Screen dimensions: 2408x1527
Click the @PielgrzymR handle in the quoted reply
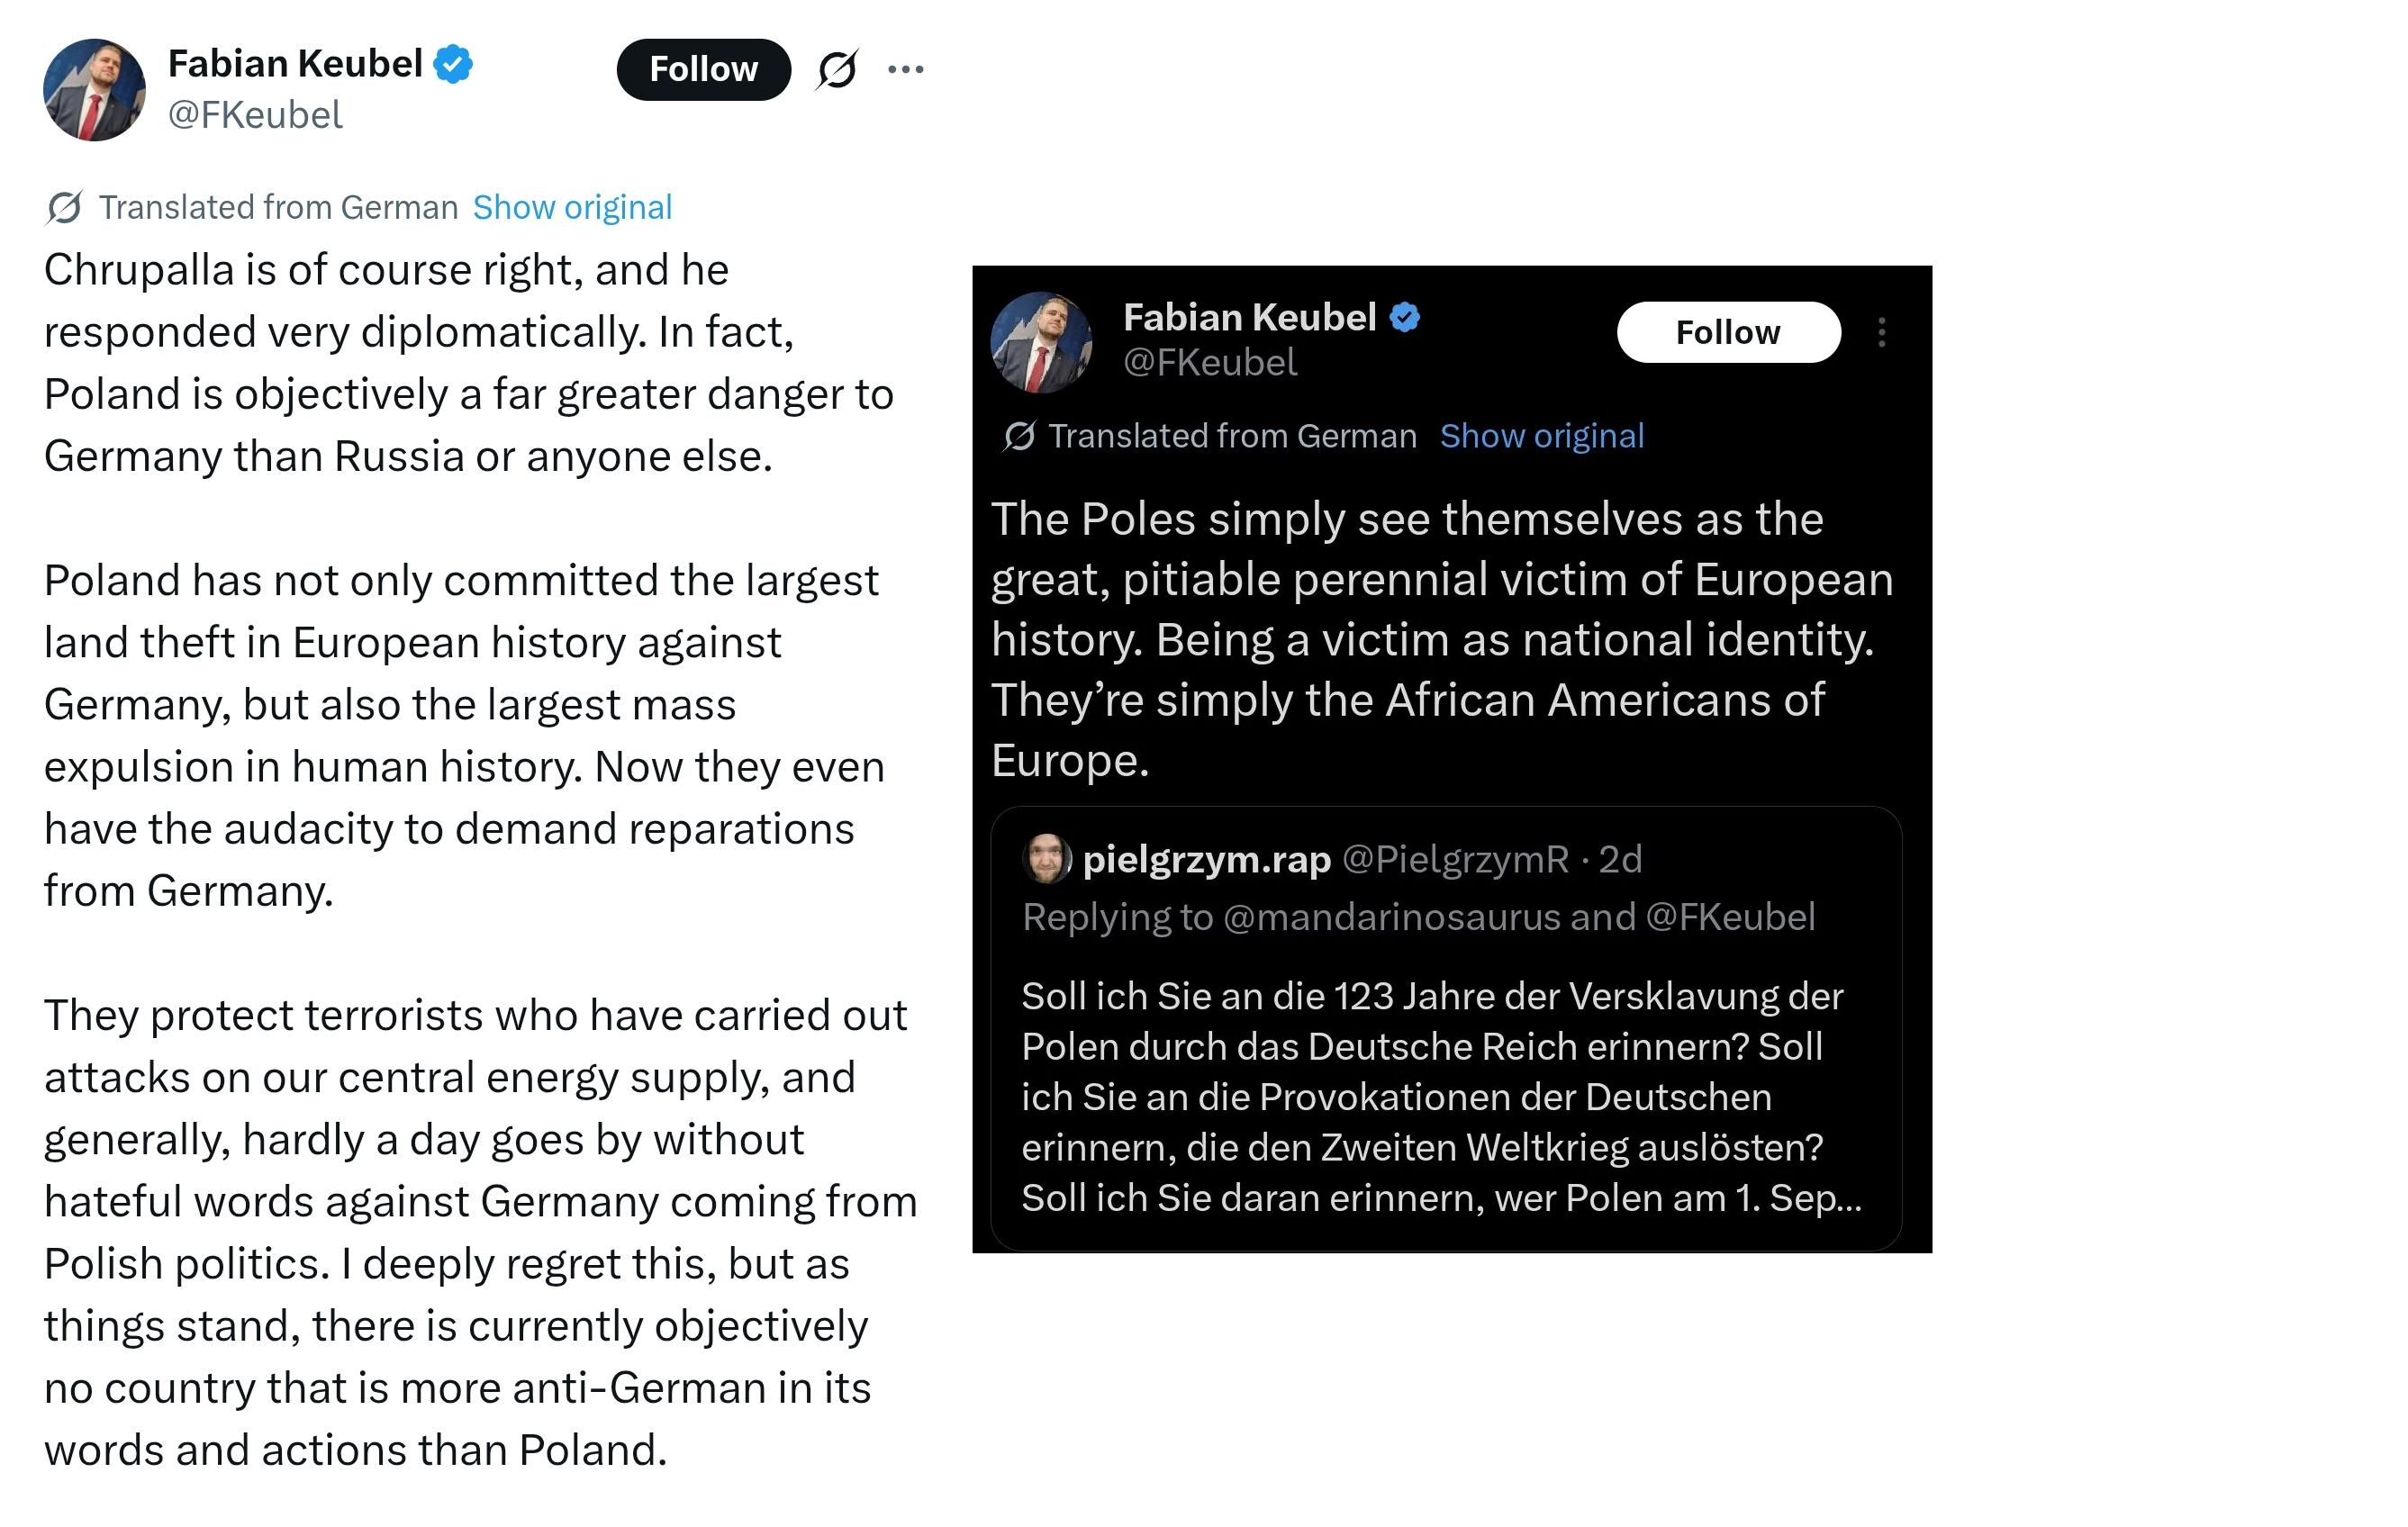point(1455,859)
